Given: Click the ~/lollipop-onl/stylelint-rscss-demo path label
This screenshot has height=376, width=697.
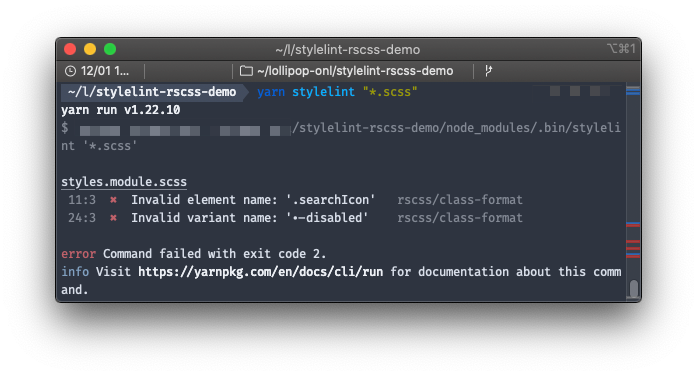Looking at the screenshot, I should pyautogui.click(x=355, y=71).
